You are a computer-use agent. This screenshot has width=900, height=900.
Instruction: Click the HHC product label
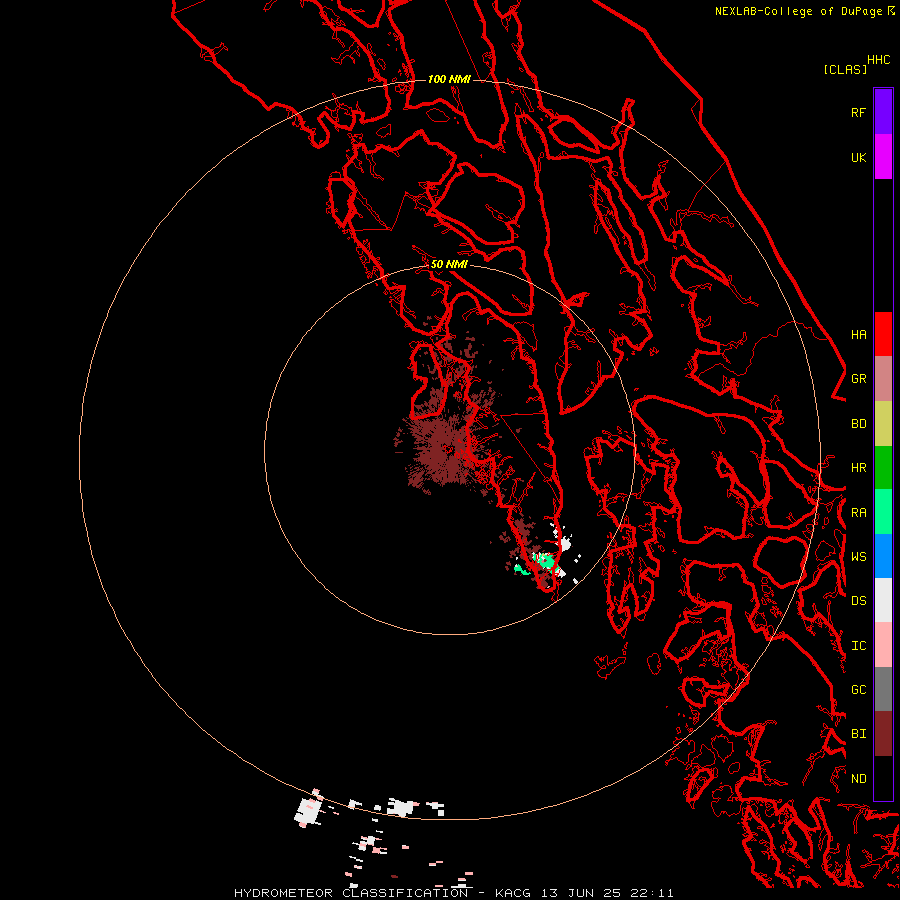[x=878, y=60]
